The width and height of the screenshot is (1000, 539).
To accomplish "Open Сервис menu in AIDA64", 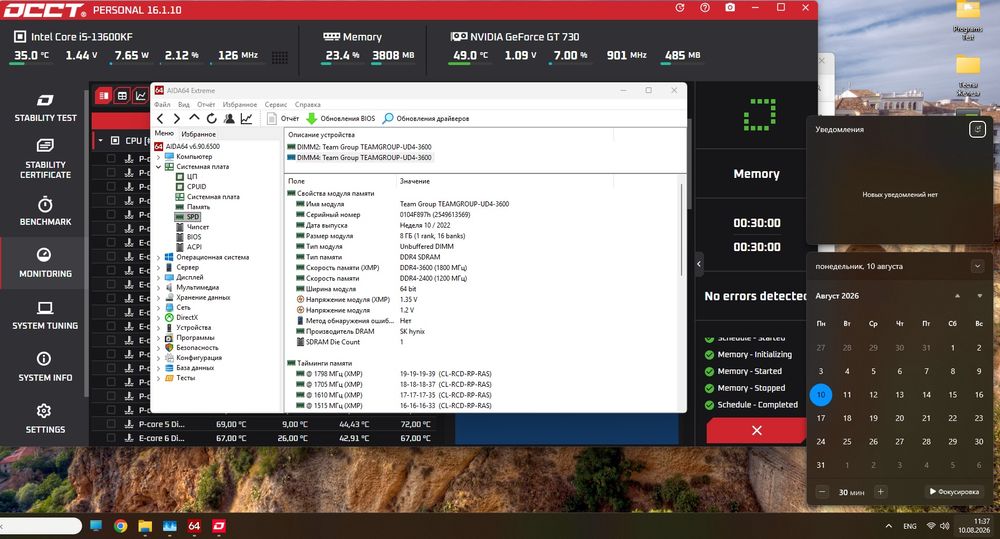I will pyautogui.click(x=276, y=105).
